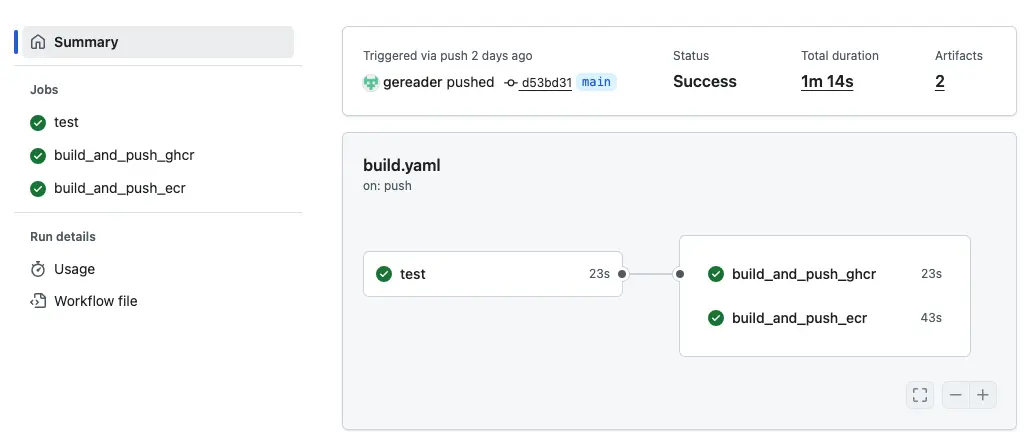The image size is (1035, 439).
Task: Click the Summary home icon
Action: tap(38, 42)
